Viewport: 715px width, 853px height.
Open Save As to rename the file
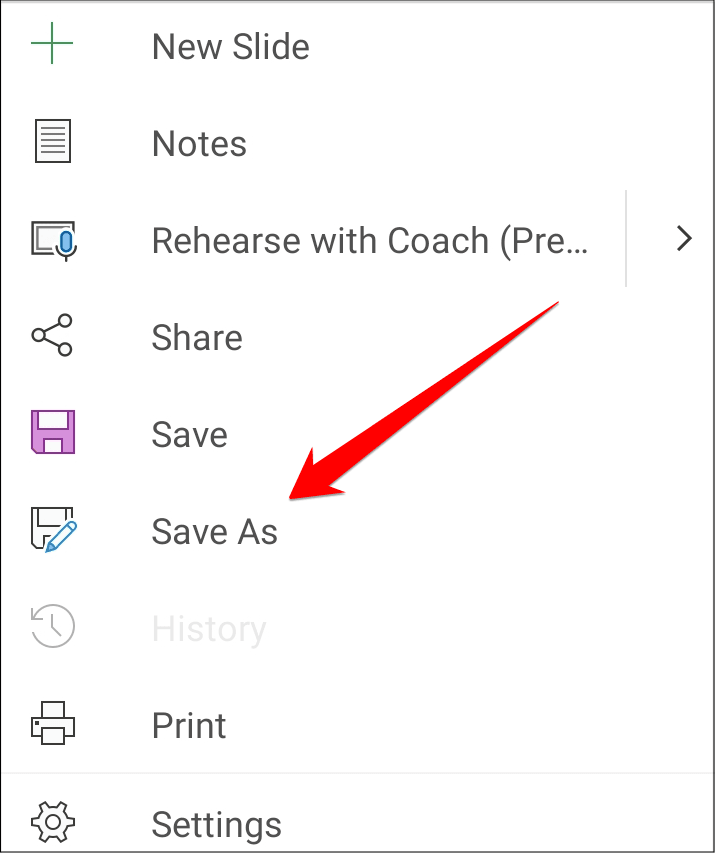[x=214, y=531]
